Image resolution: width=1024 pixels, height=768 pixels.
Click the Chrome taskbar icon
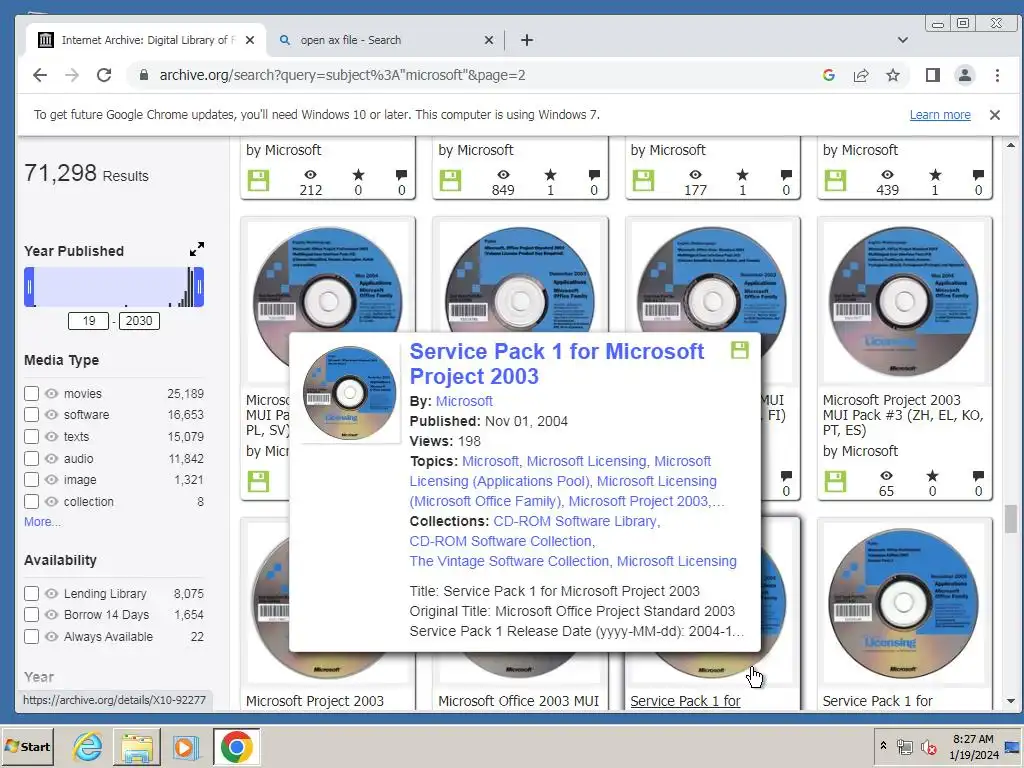236,746
